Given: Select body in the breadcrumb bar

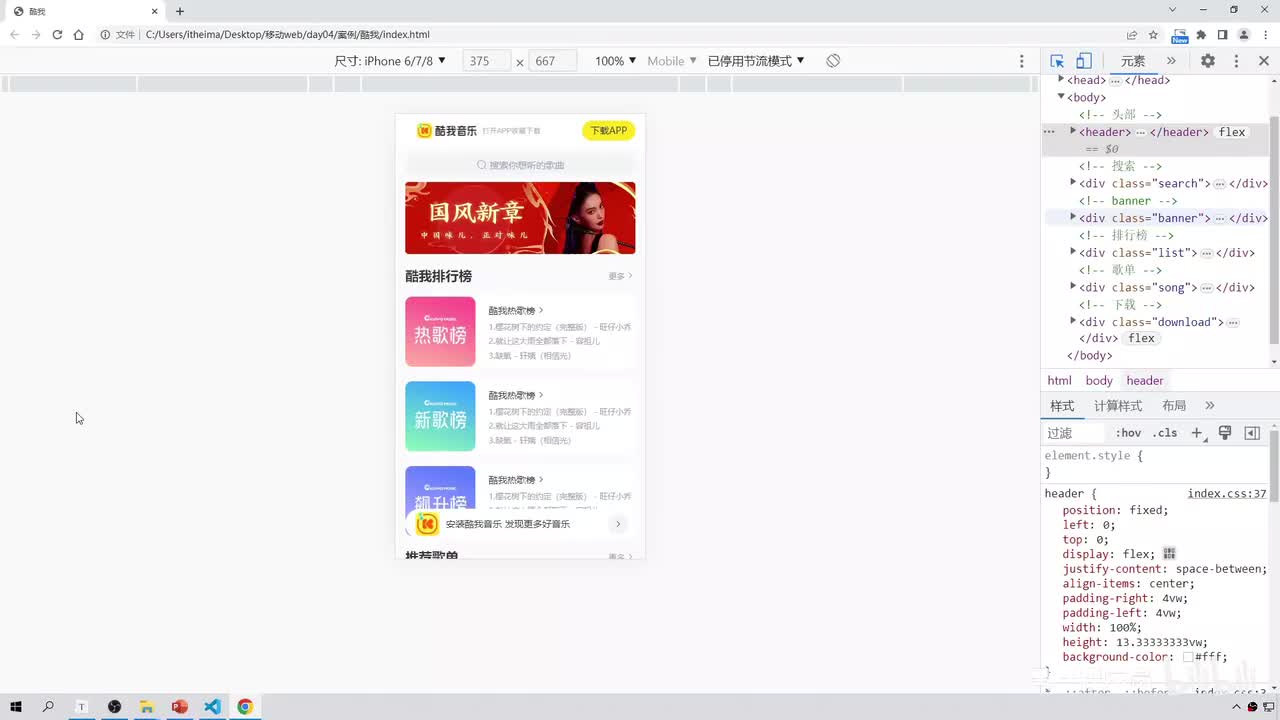Looking at the screenshot, I should click(x=1099, y=381).
